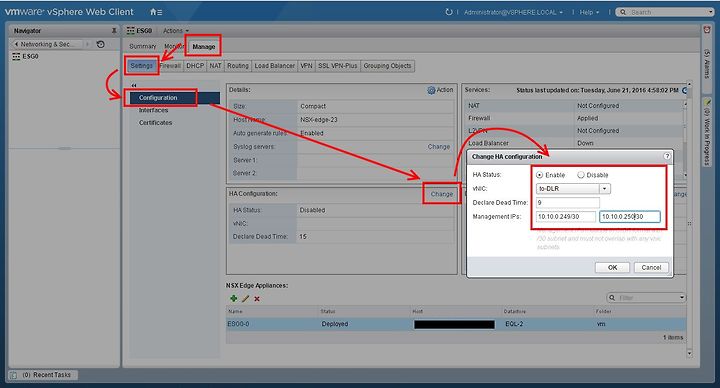This screenshot has width=720, height=388.
Task: Open the Load Balancer sub-tab
Action: [275, 66]
